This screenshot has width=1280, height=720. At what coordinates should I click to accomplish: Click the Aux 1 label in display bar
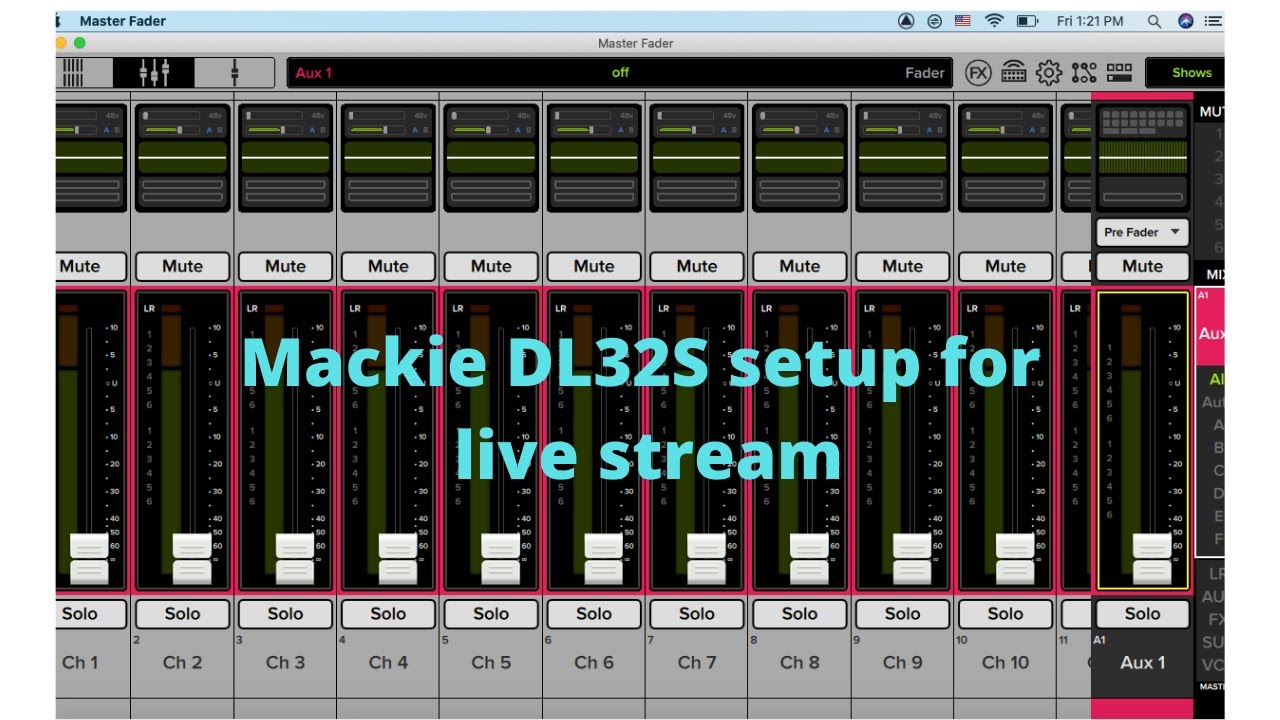tap(314, 73)
